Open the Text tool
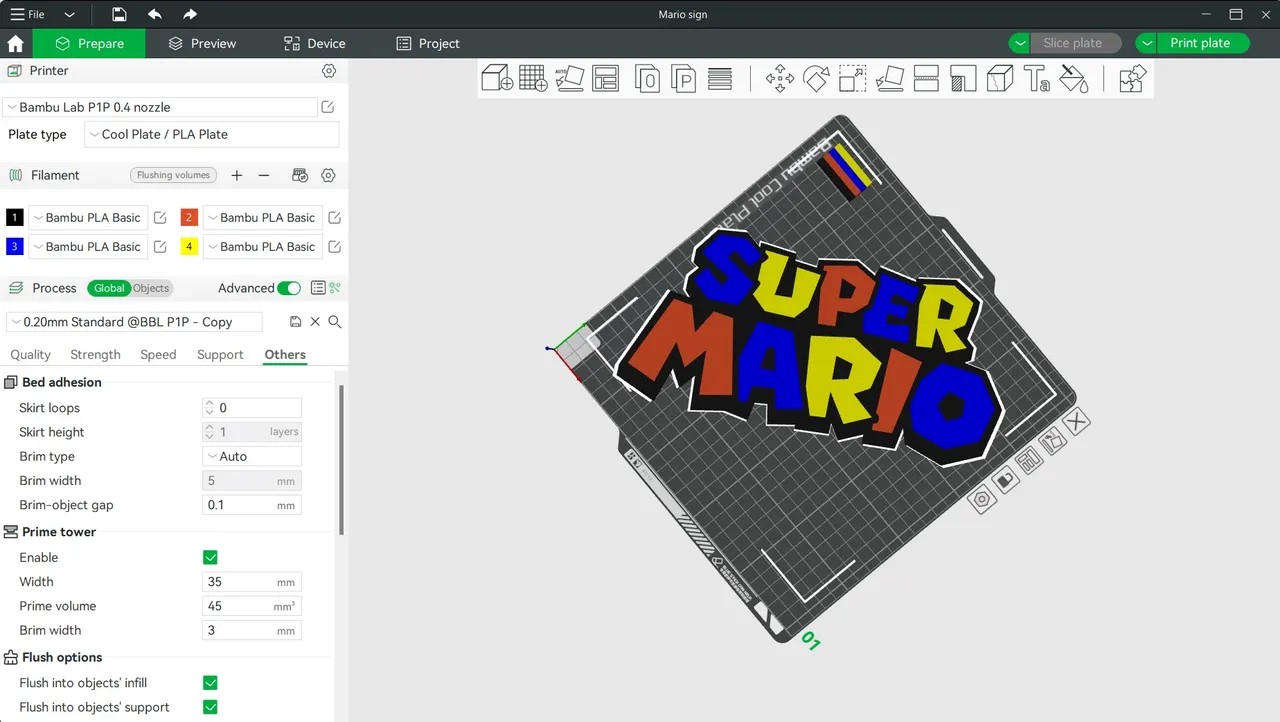 tap(1035, 78)
